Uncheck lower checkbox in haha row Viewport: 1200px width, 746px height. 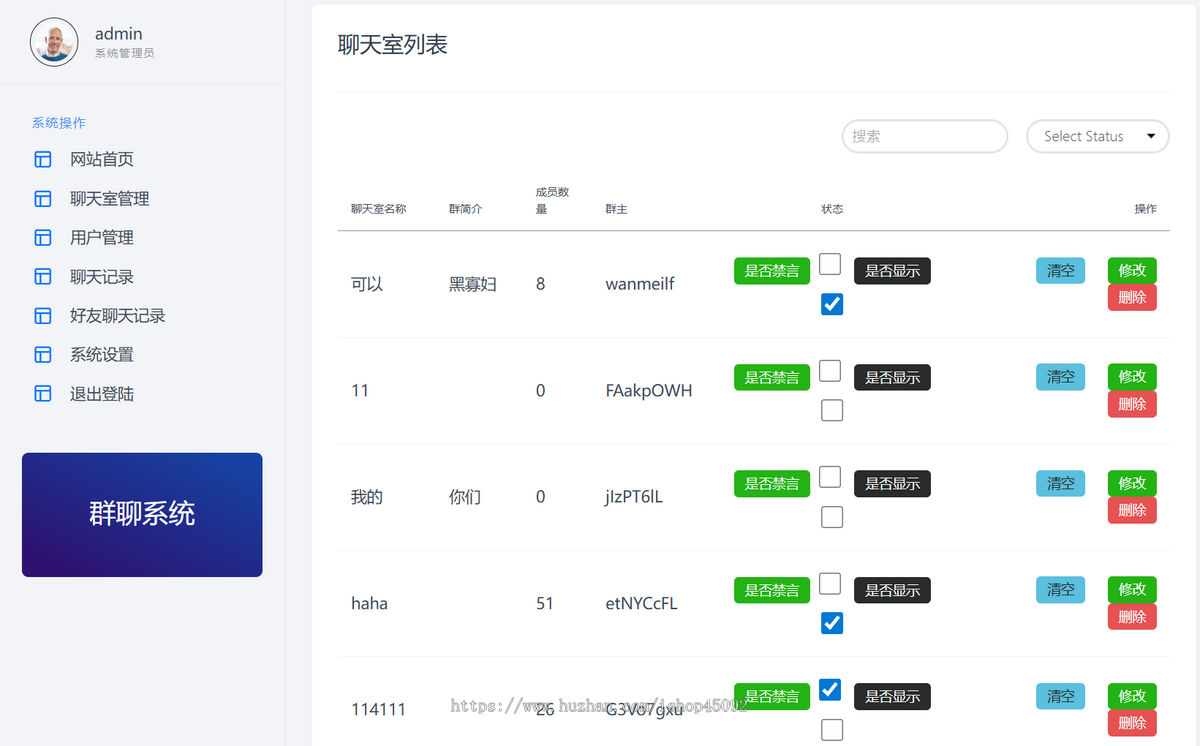[832, 623]
